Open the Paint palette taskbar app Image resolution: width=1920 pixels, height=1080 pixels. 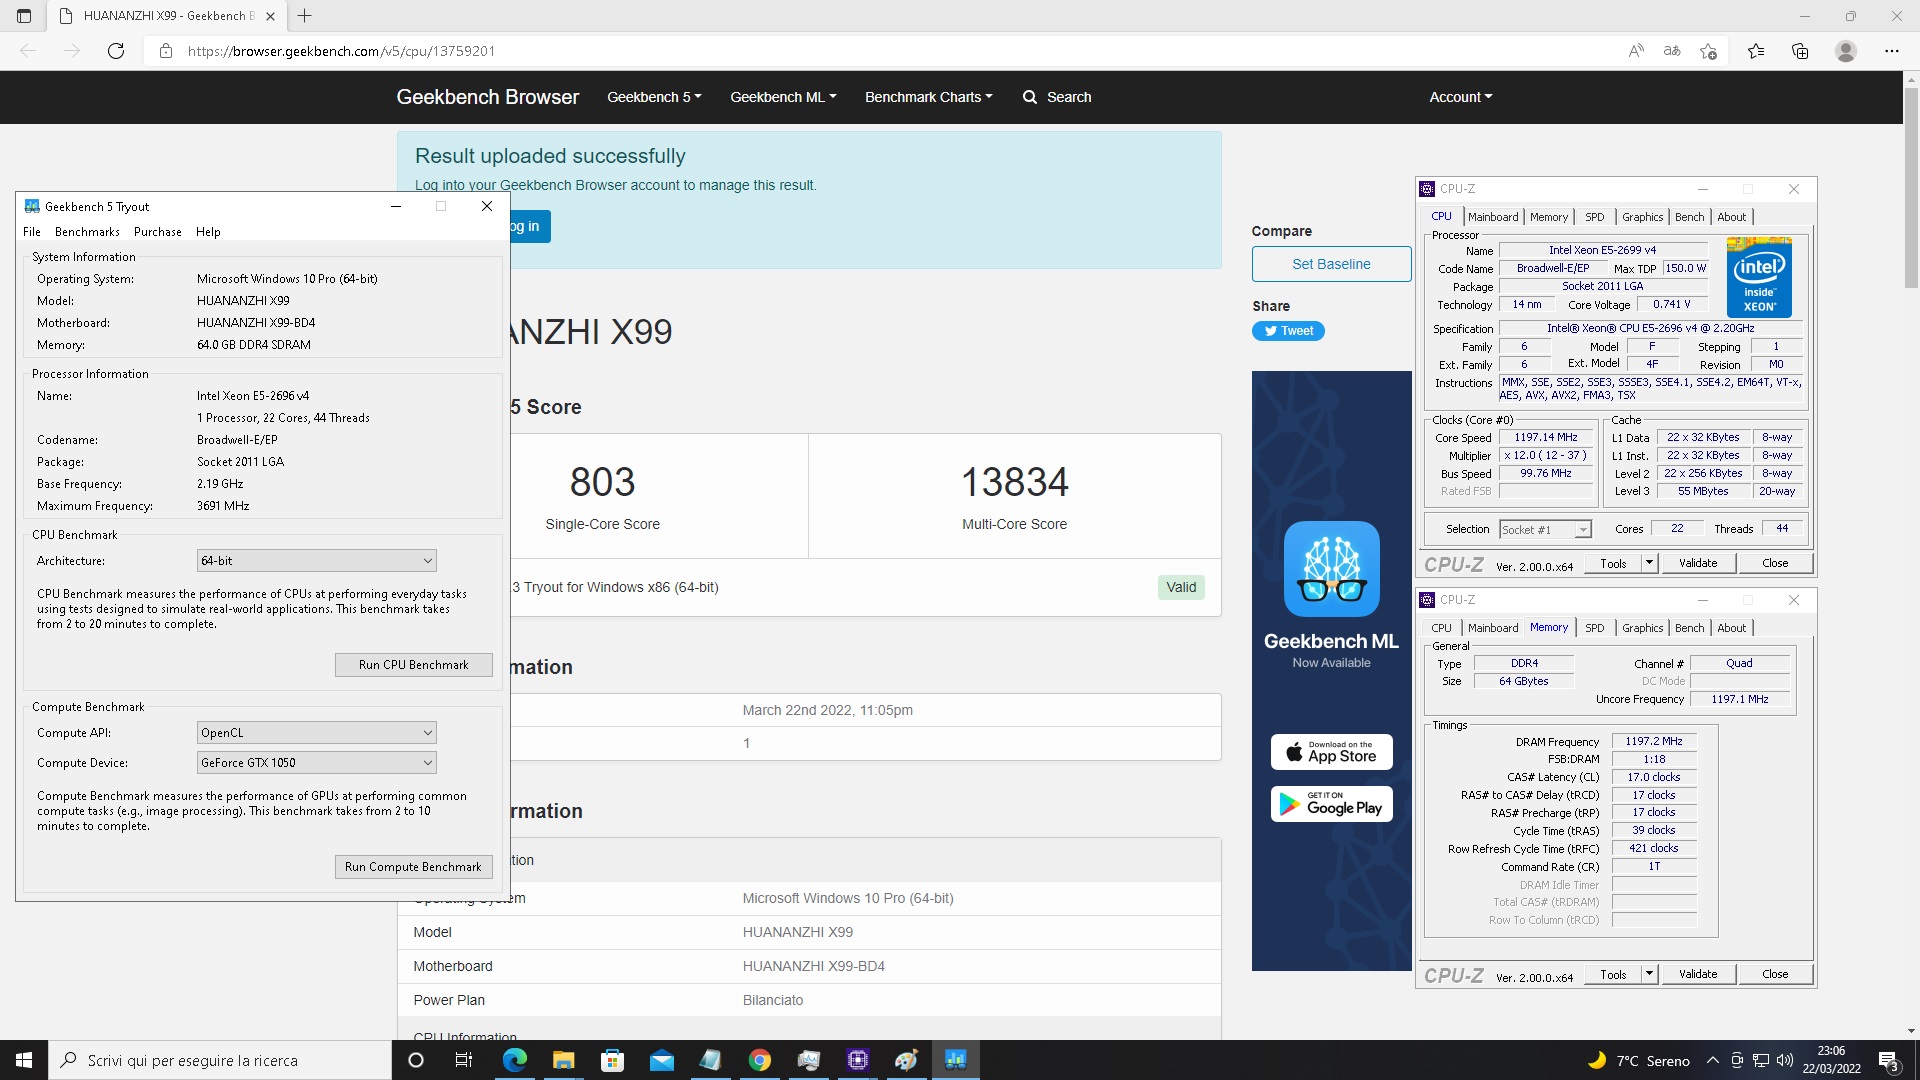coord(906,1060)
